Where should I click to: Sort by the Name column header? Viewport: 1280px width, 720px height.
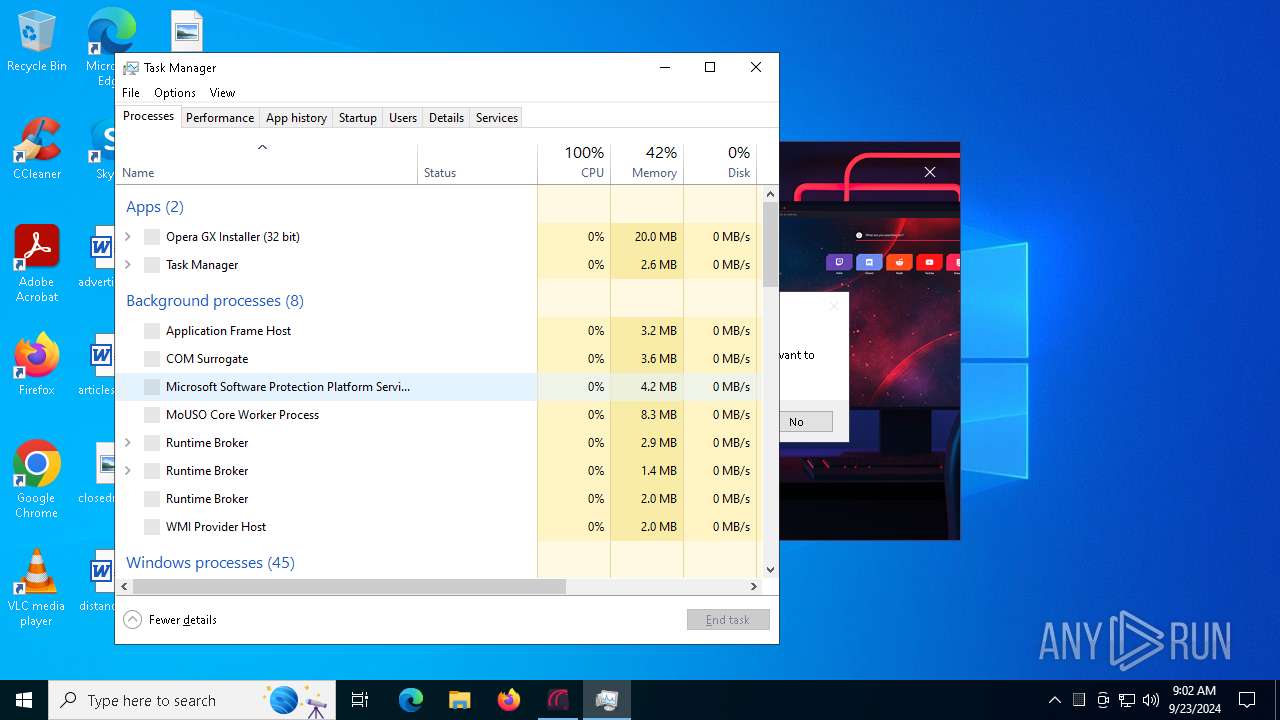[266, 163]
